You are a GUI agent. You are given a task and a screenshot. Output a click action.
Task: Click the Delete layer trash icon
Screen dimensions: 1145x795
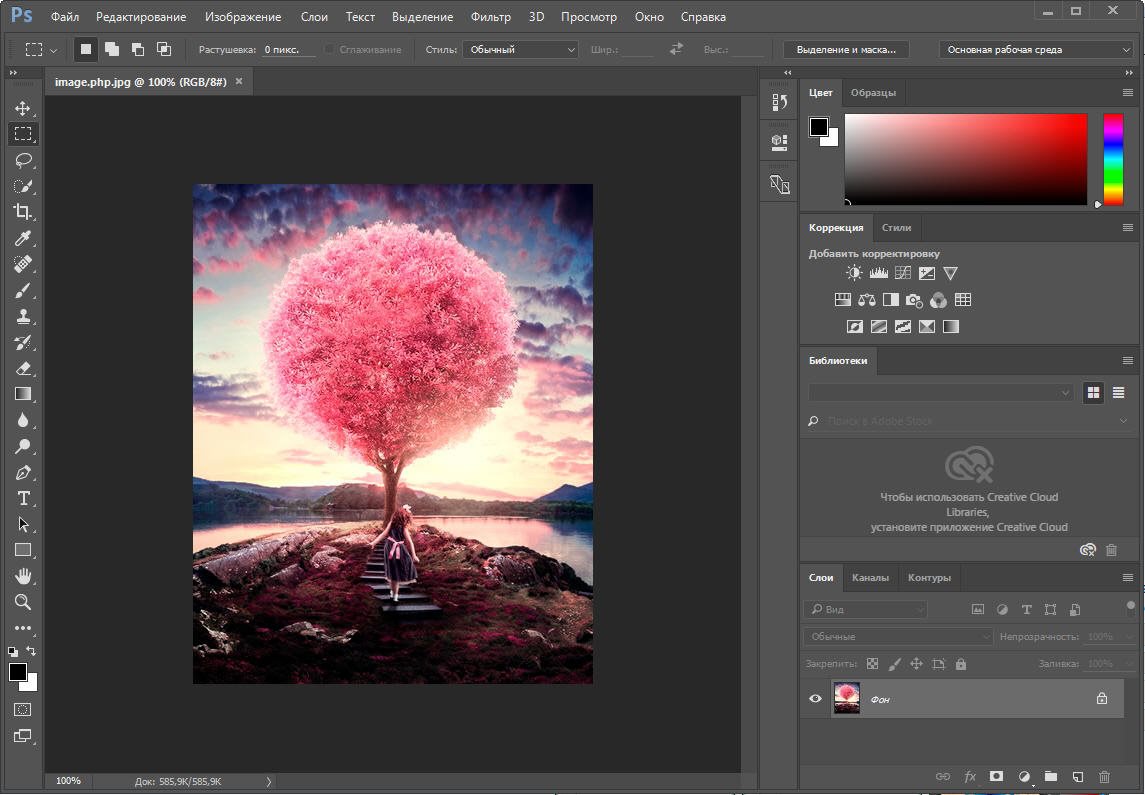(1104, 776)
